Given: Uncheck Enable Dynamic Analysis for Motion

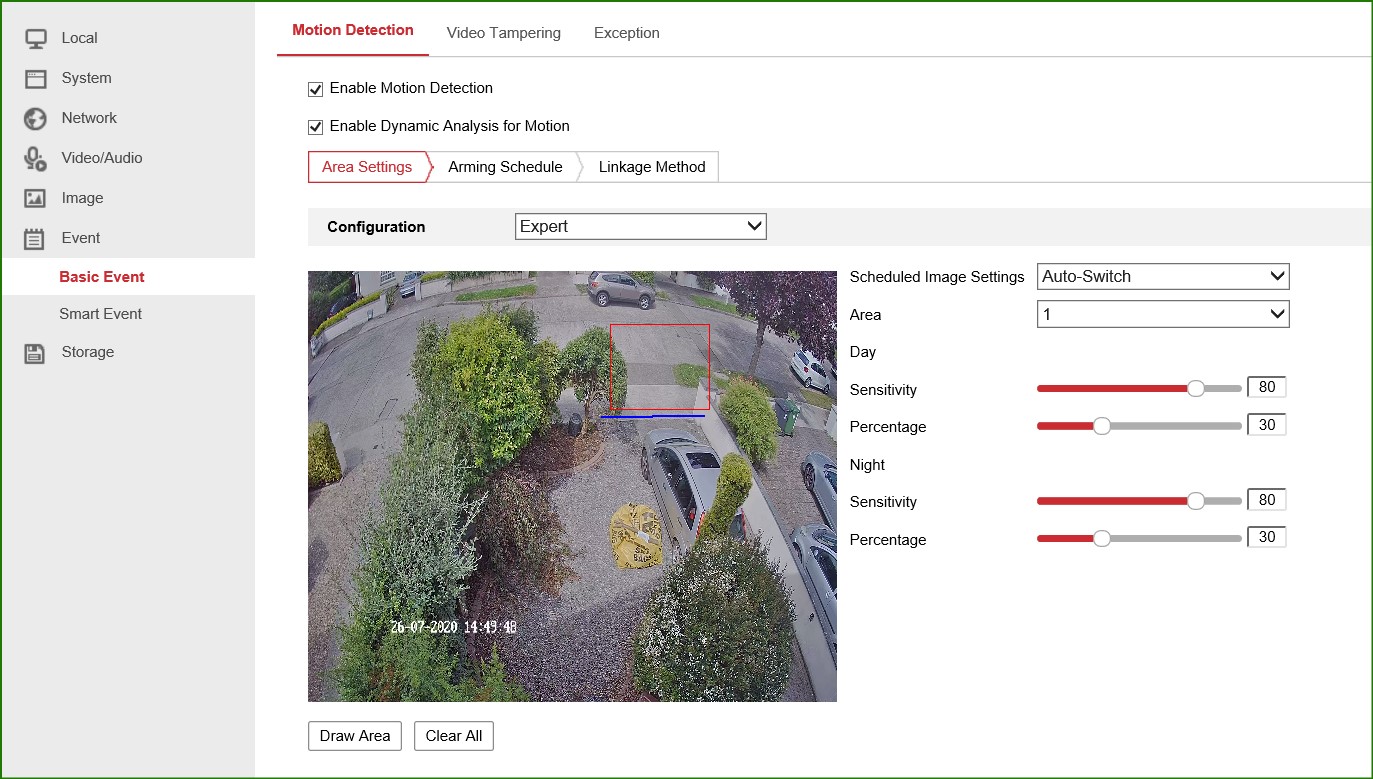Looking at the screenshot, I should tap(316, 127).
